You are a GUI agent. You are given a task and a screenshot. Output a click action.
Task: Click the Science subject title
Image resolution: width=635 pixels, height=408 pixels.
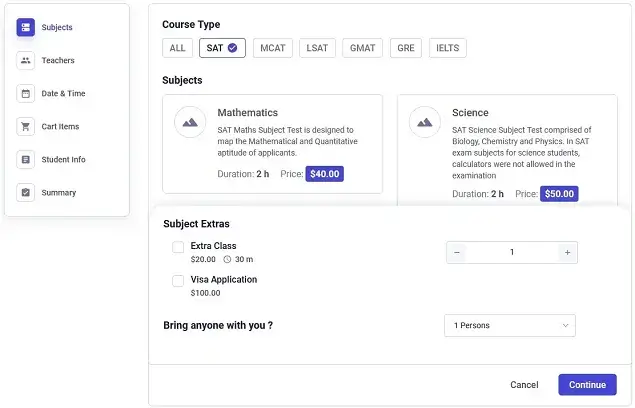(470, 113)
